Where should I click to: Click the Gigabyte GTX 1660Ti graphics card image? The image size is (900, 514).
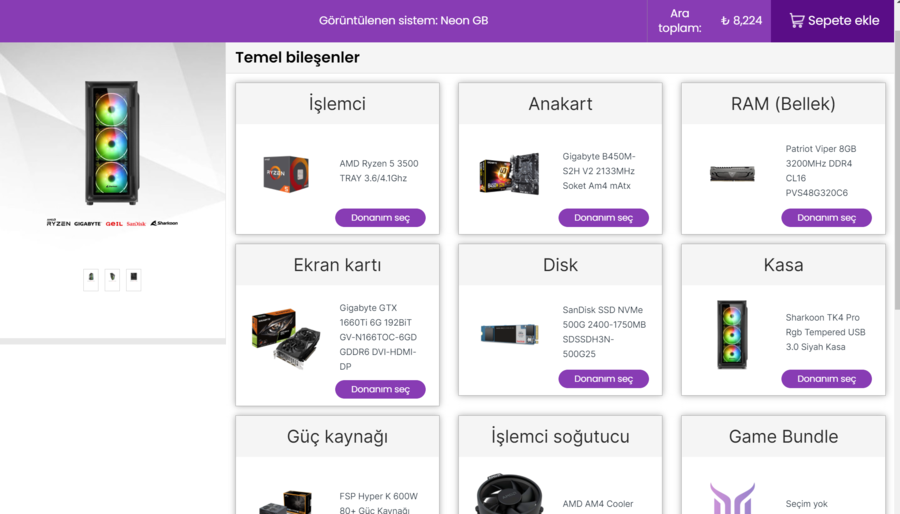coord(286,338)
